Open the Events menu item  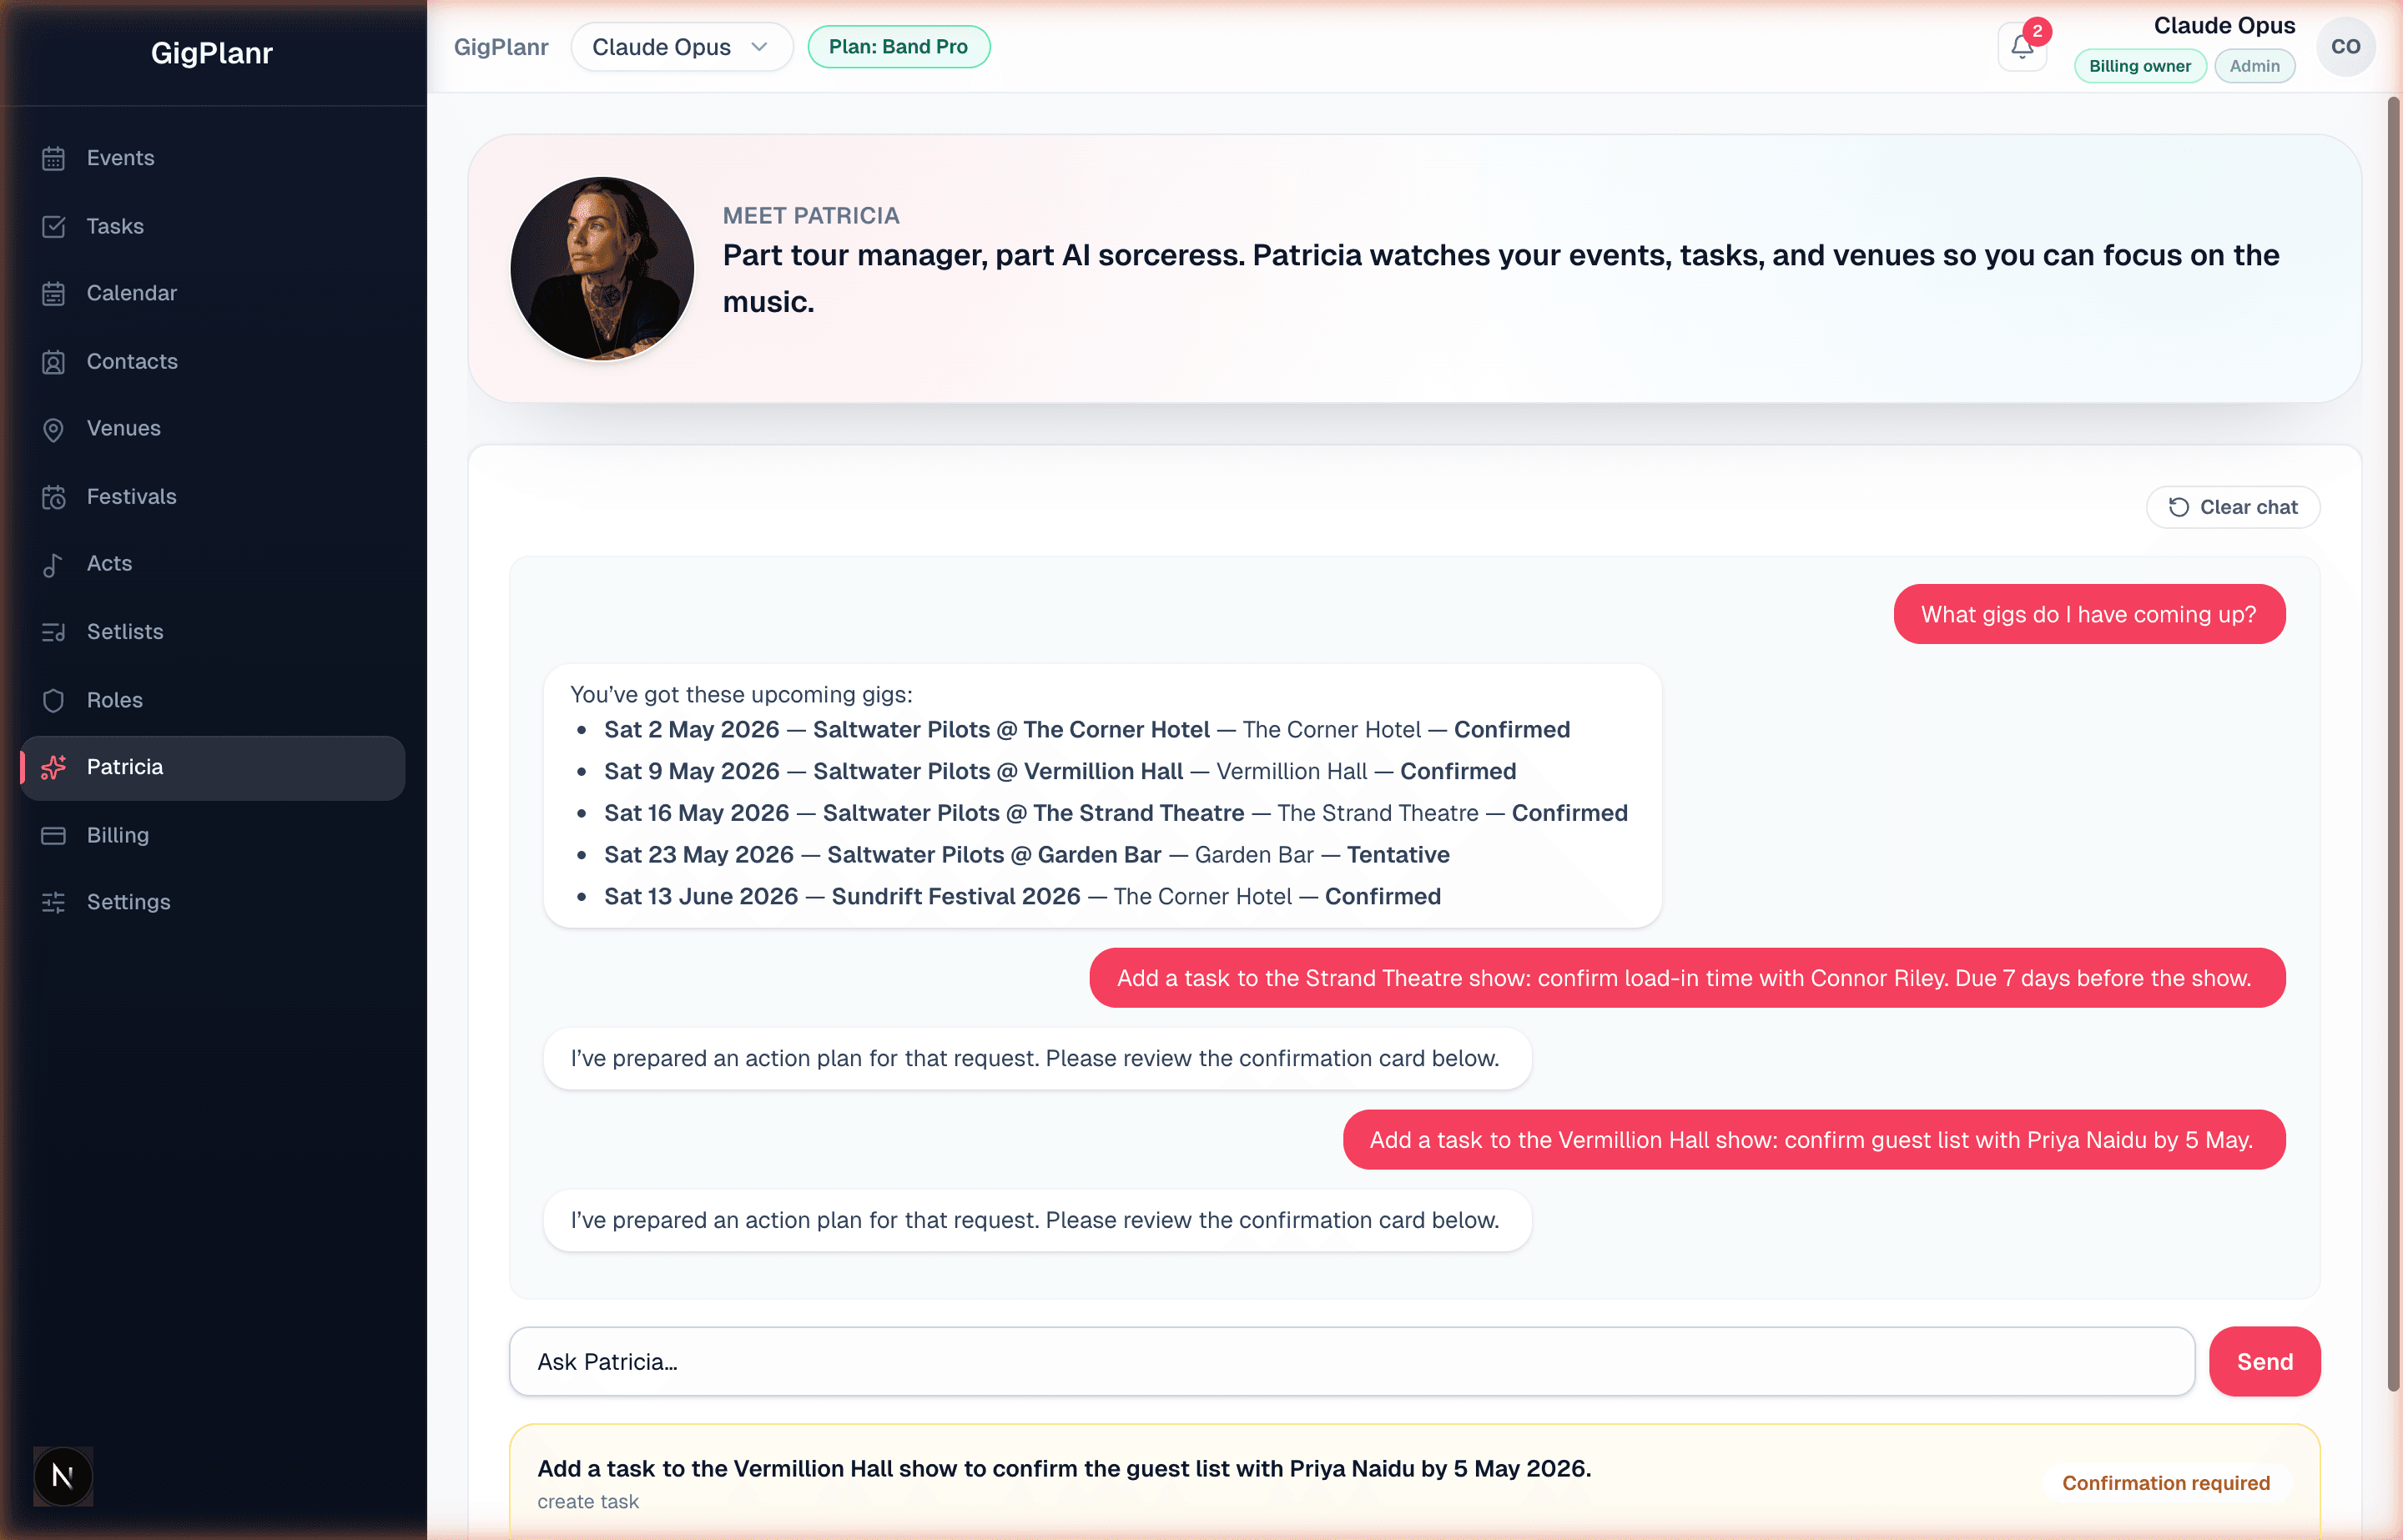point(213,158)
